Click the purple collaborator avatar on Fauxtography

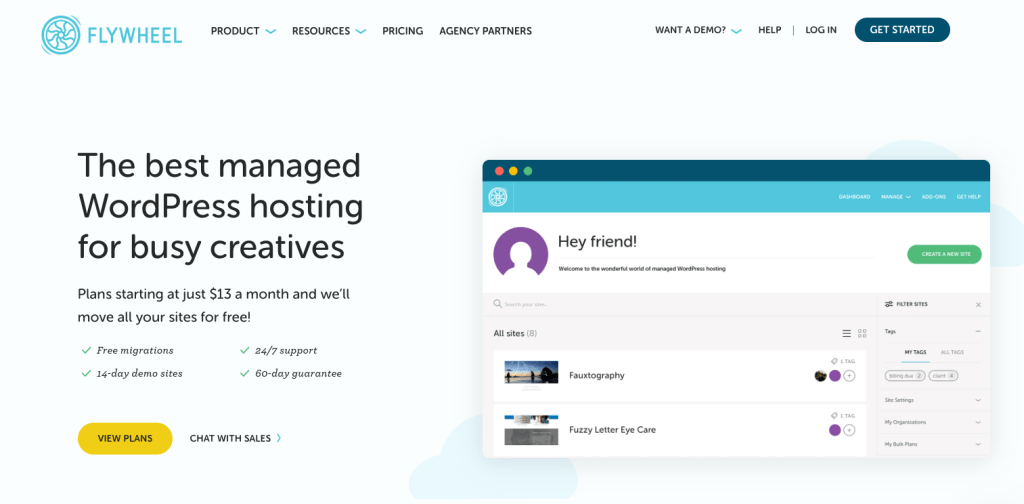[835, 375]
